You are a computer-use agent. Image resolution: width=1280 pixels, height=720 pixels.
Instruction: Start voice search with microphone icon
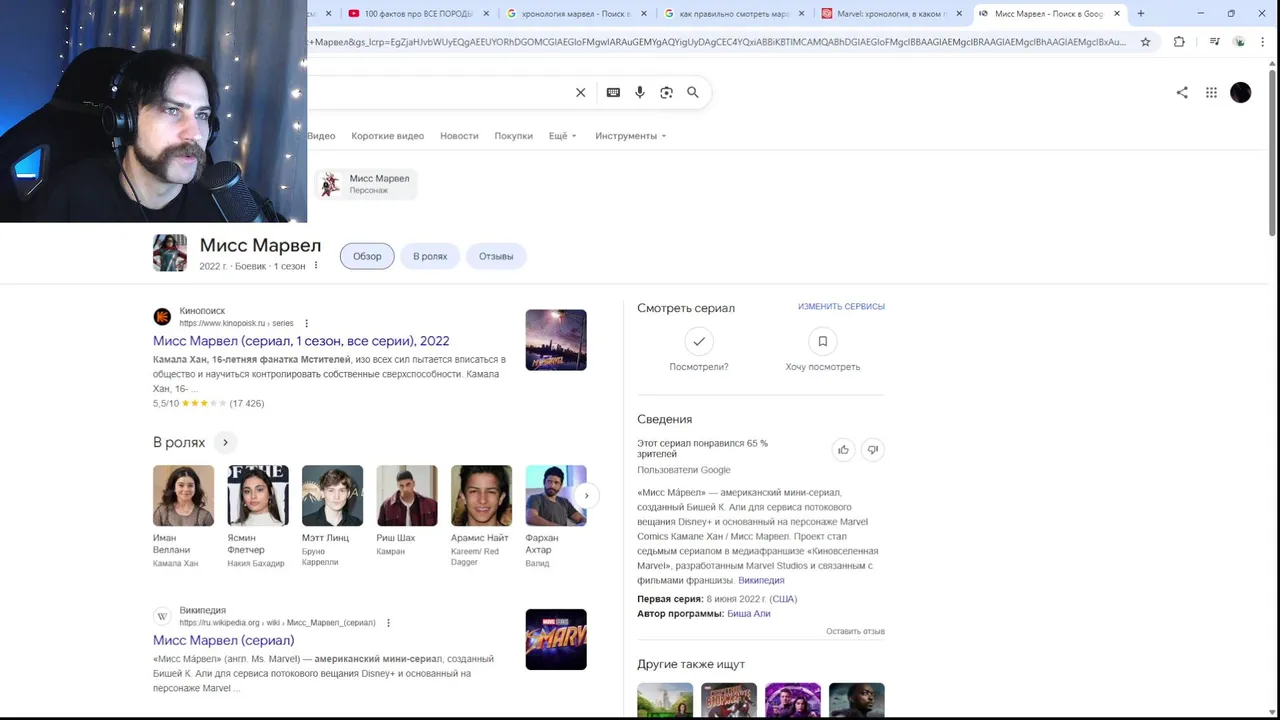(640, 92)
